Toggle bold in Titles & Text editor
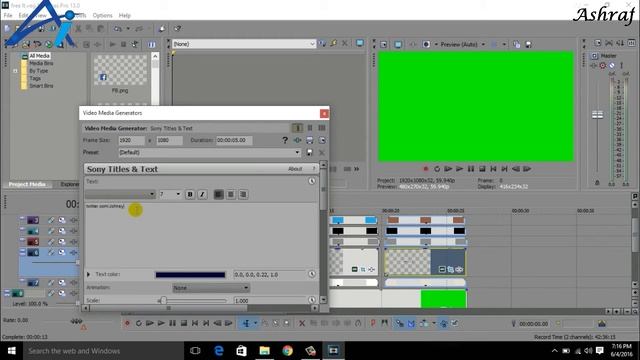Screen dimensions: 640x360 click(190, 195)
